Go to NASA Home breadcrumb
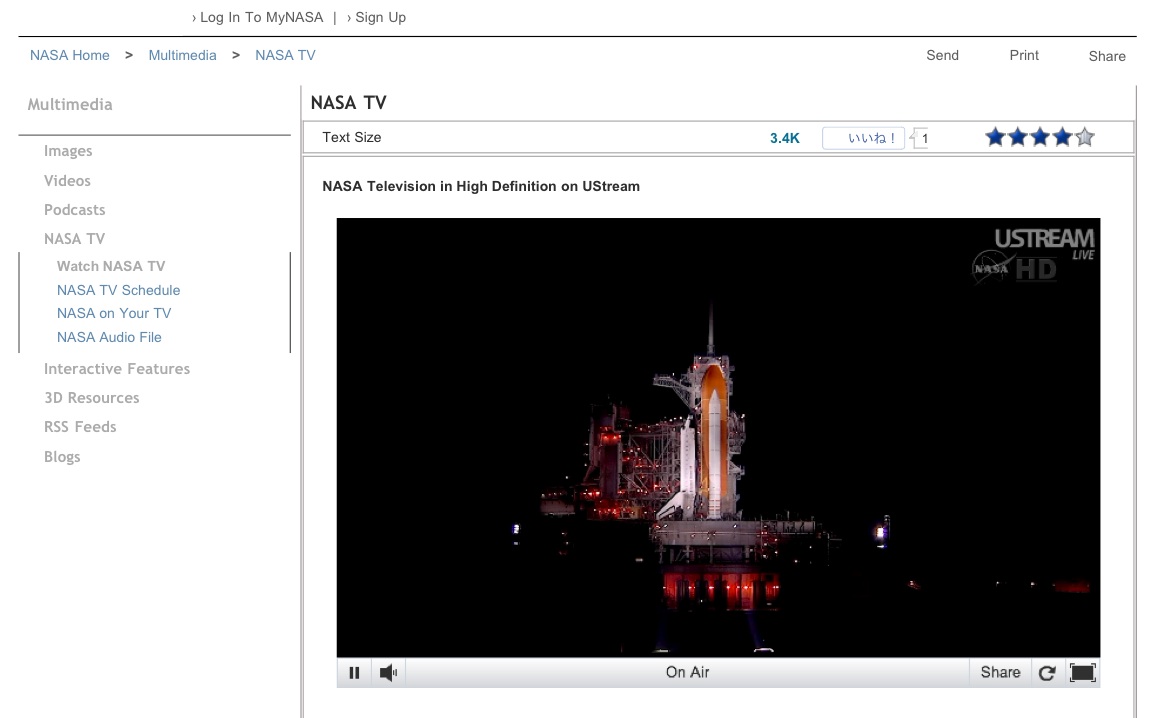This screenshot has height=718, width=1150. coord(70,55)
